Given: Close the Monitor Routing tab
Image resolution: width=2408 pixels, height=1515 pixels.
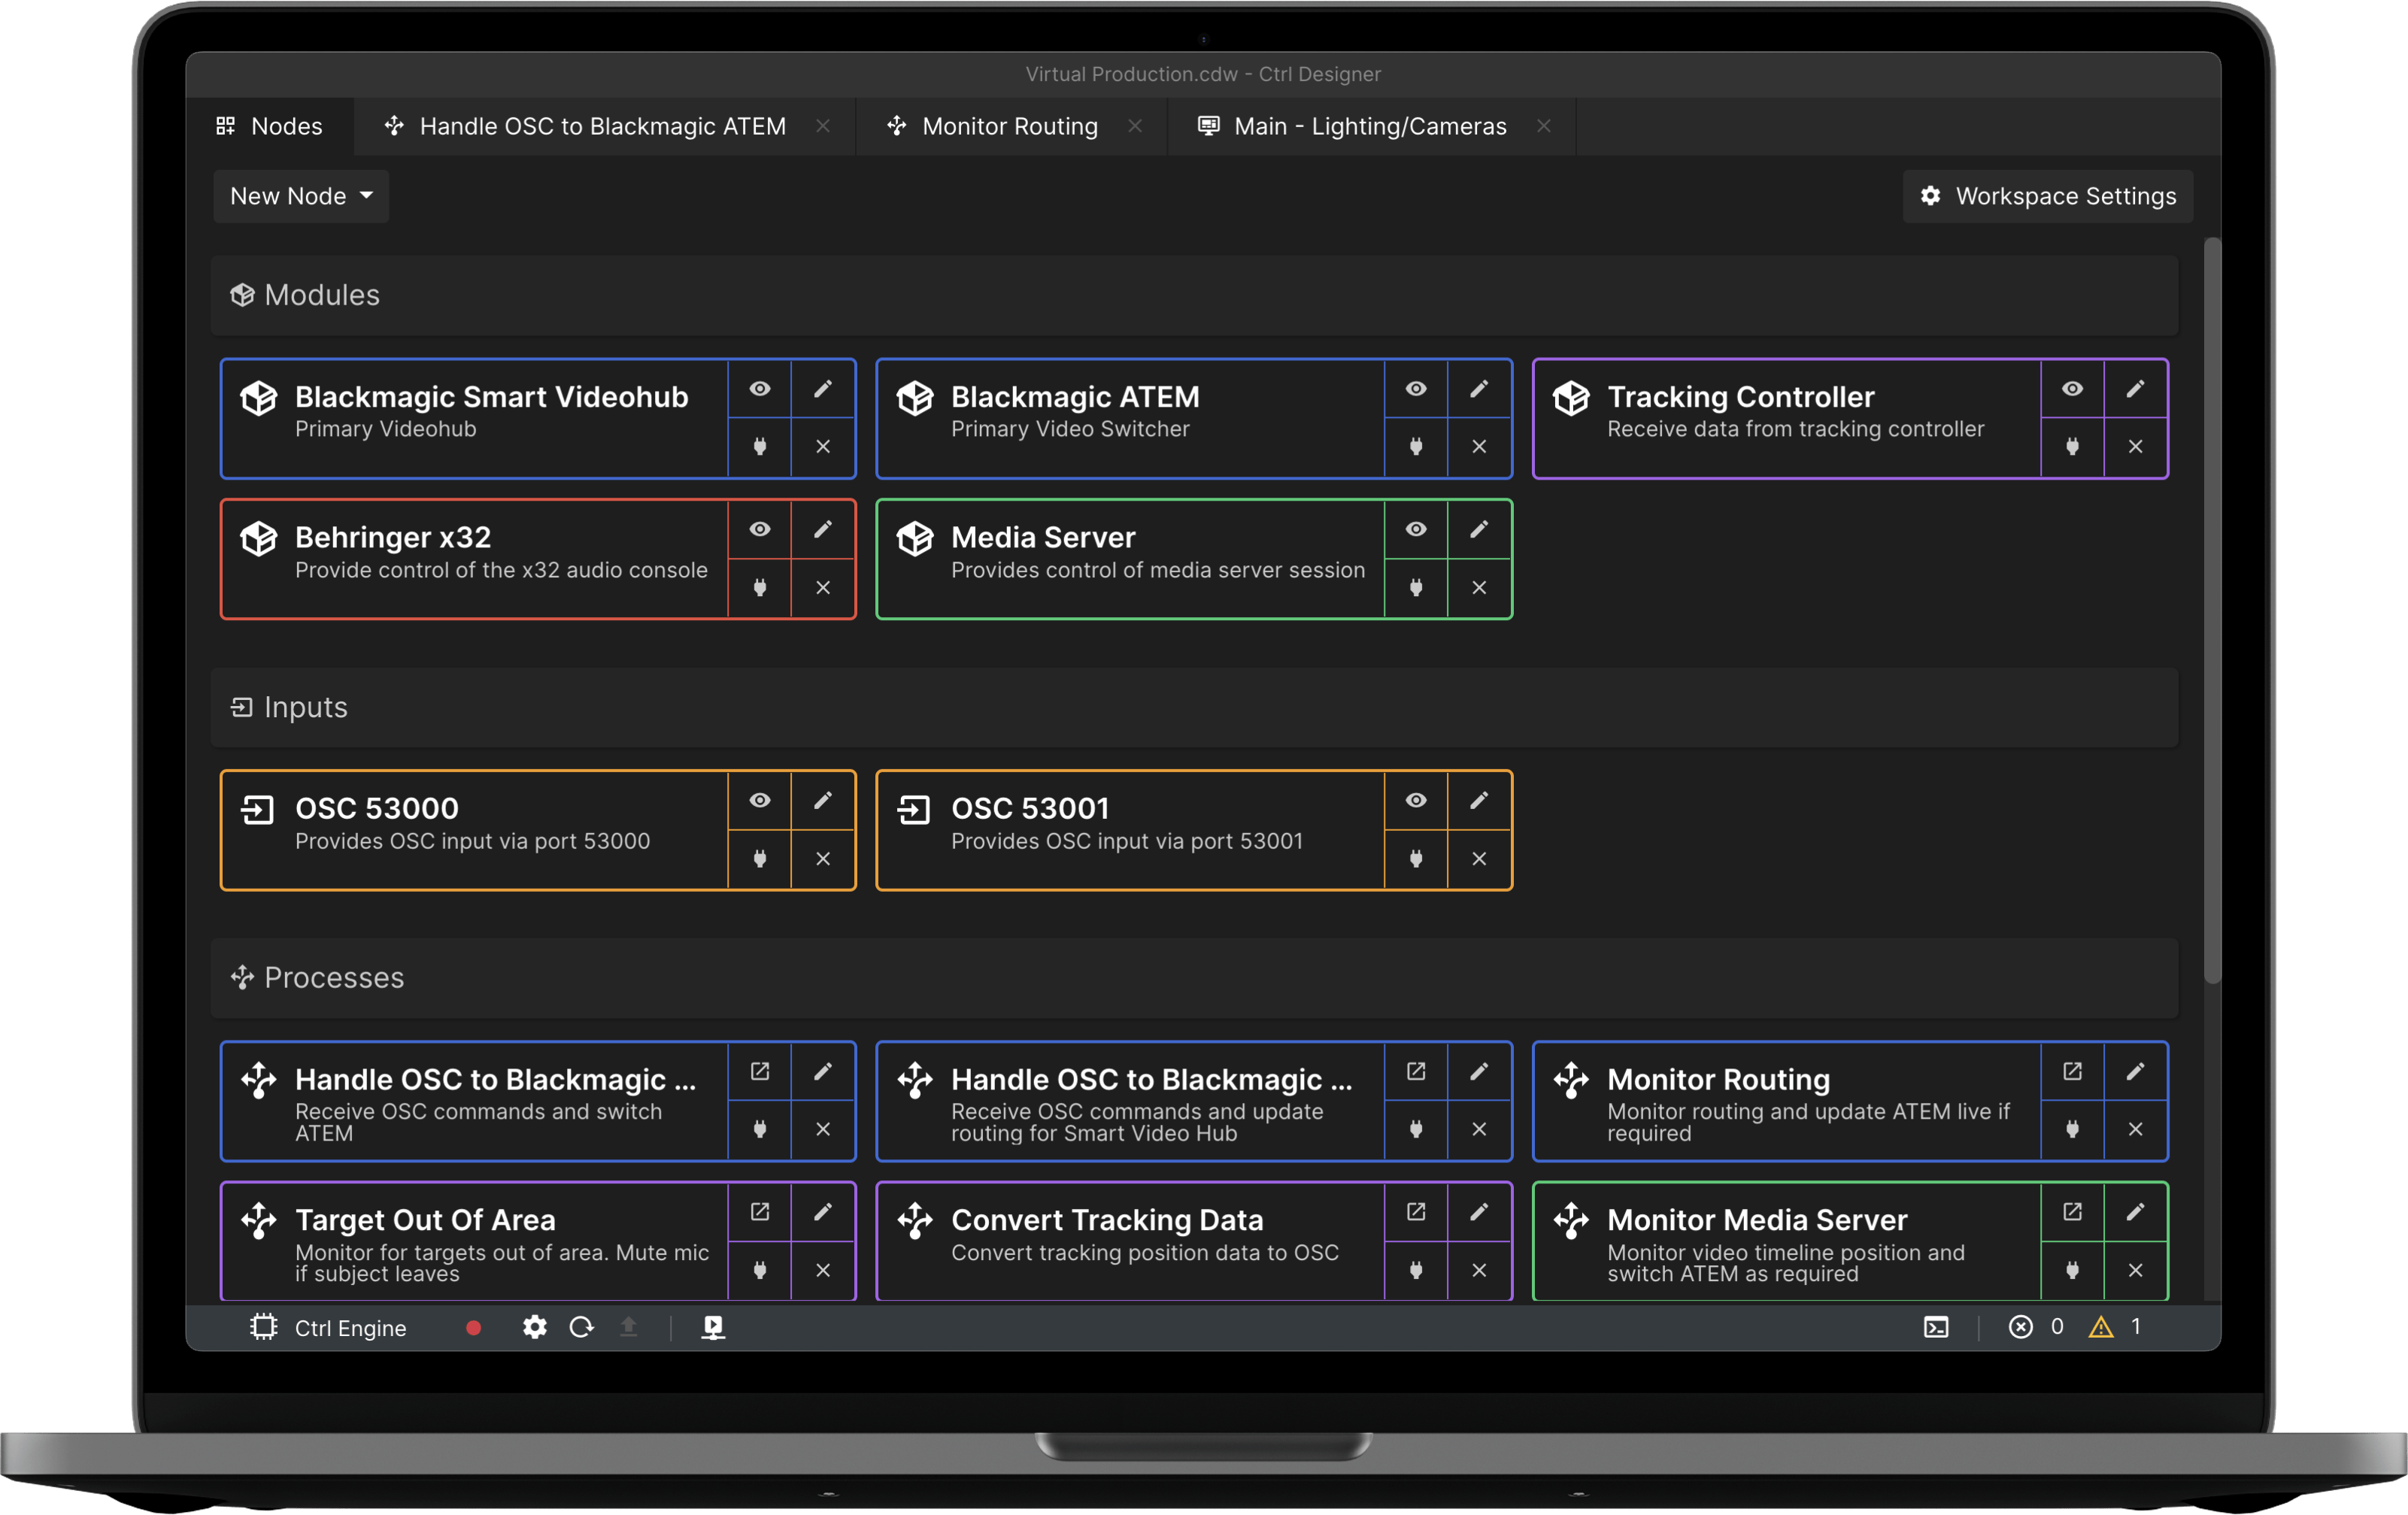Looking at the screenshot, I should 1135,126.
